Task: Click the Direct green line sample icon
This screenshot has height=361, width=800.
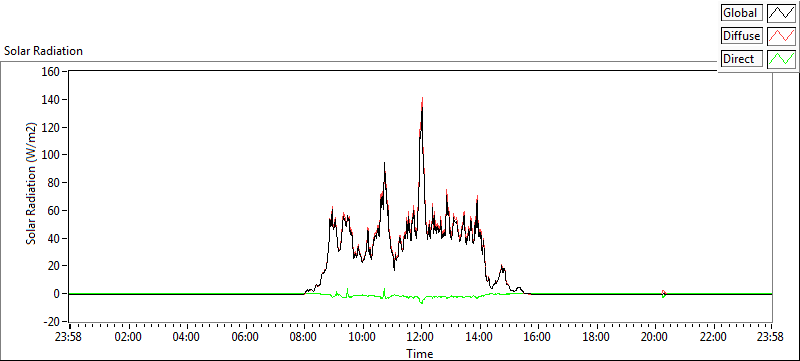Action: point(781,59)
